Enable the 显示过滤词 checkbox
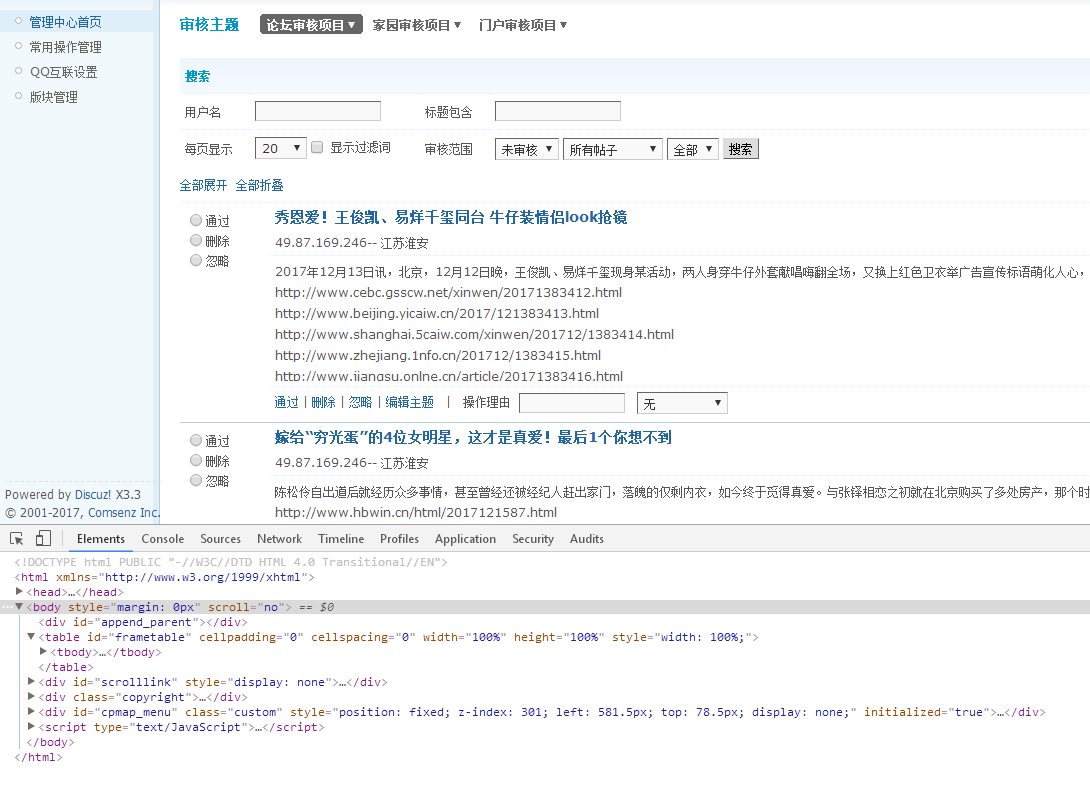The height and width of the screenshot is (785, 1090). (317, 147)
